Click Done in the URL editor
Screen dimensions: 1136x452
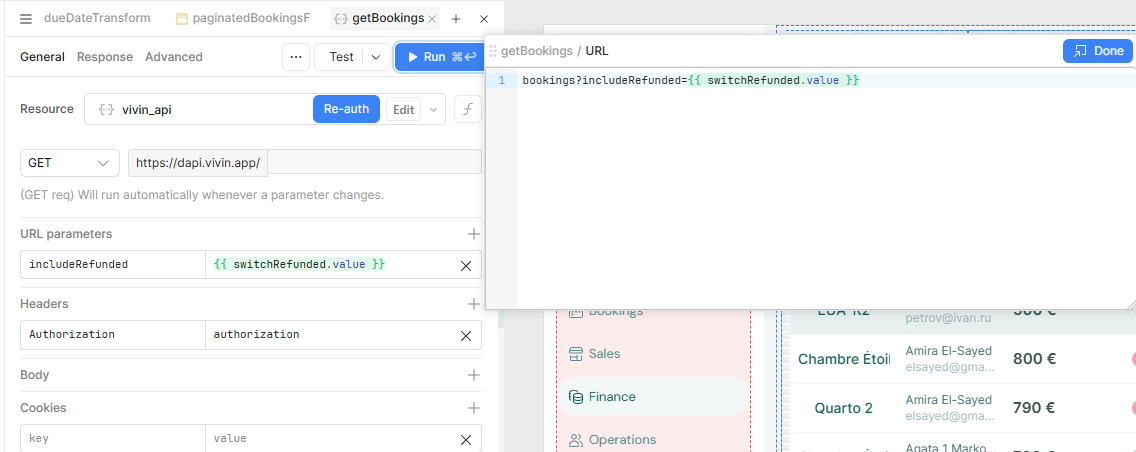coord(1097,50)
